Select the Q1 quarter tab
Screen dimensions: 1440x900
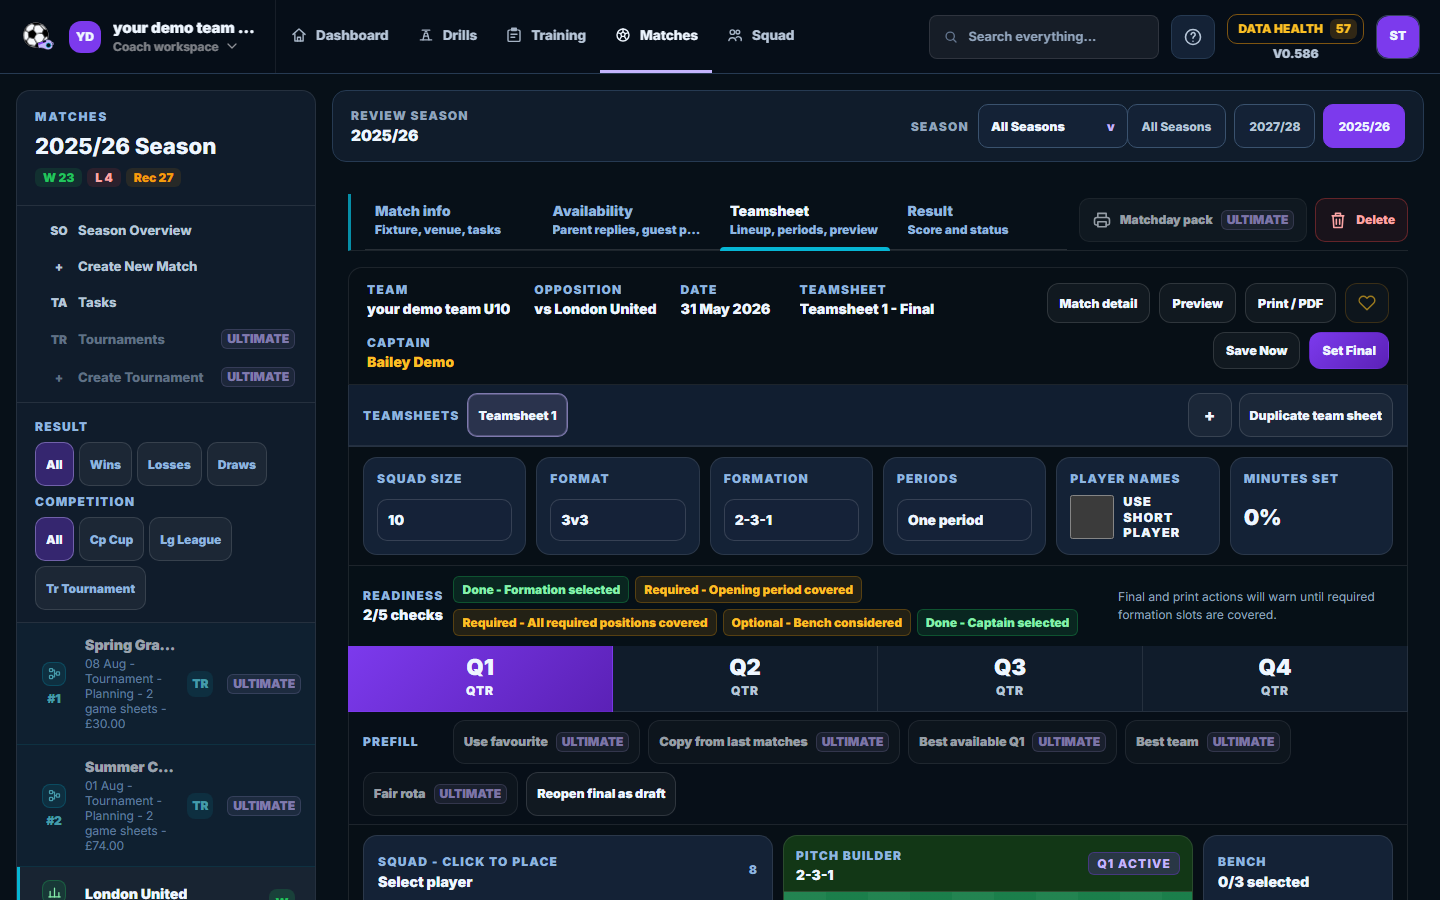tap(480, 678)
